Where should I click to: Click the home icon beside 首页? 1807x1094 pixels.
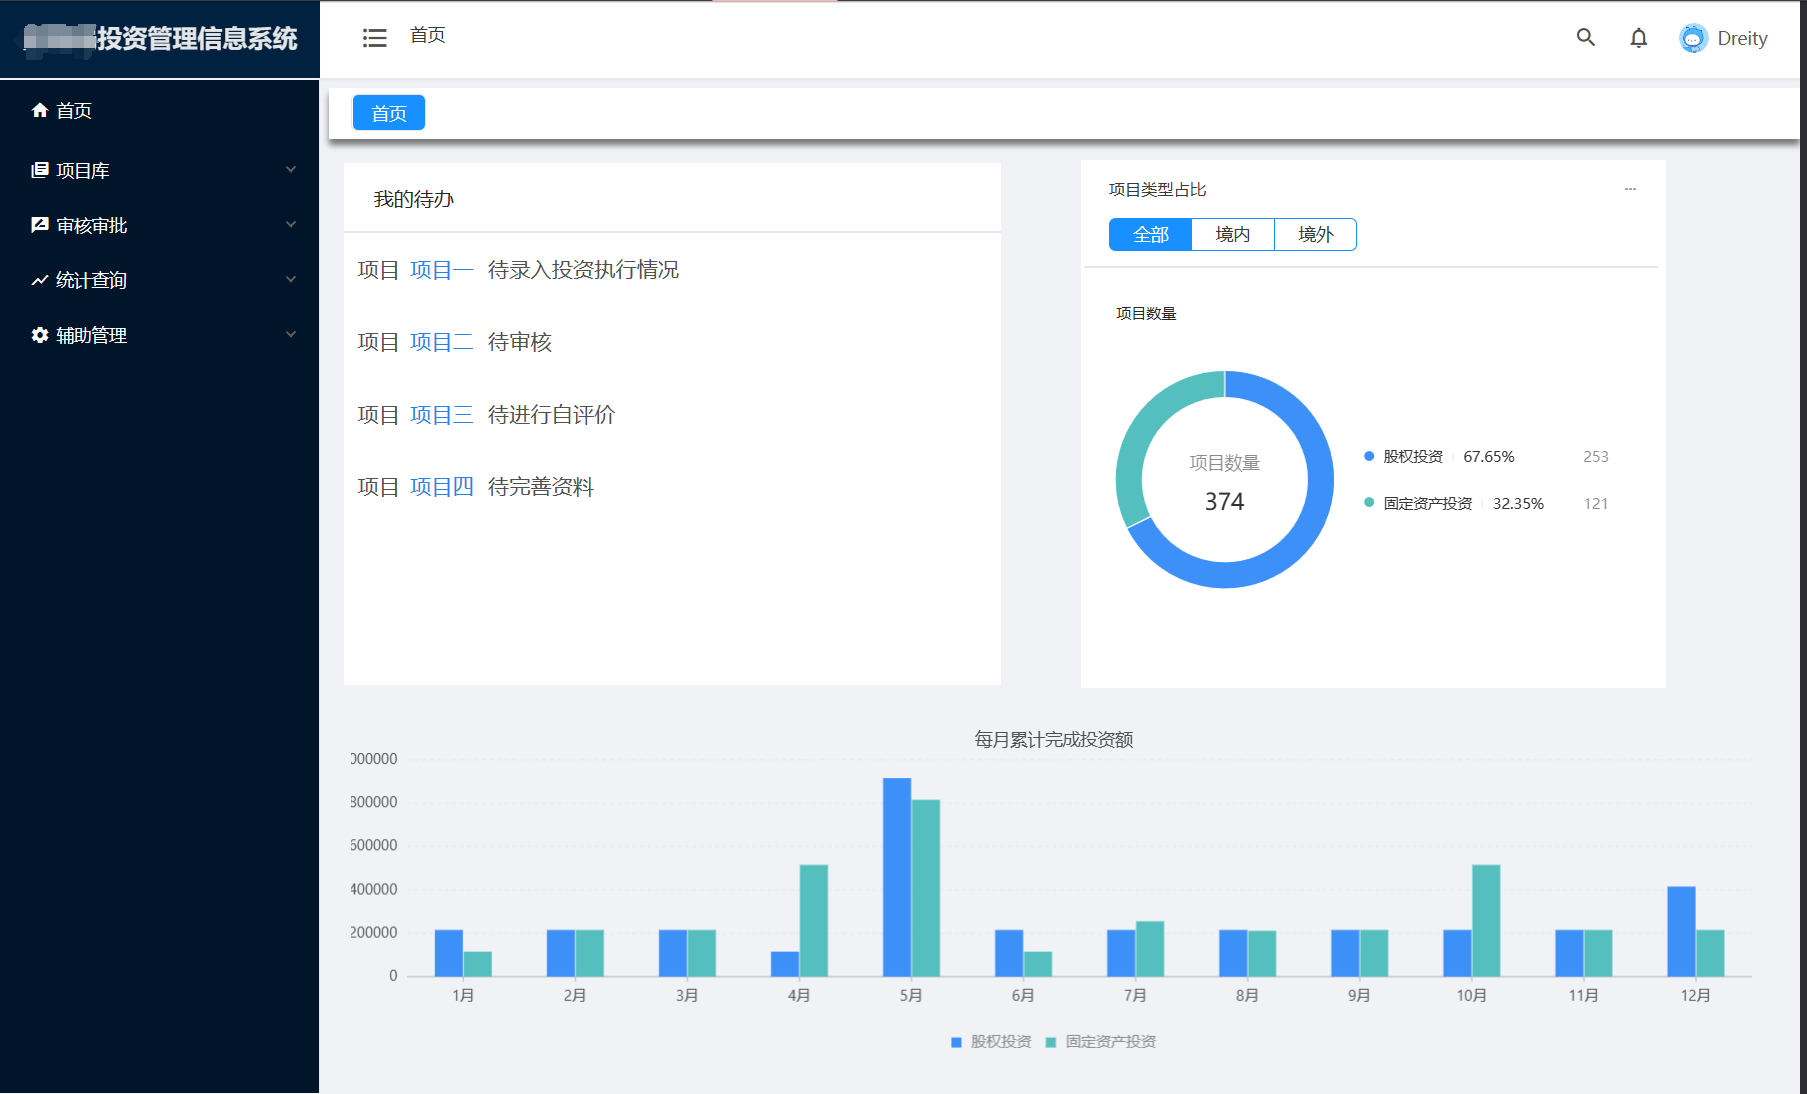point(40,110)
